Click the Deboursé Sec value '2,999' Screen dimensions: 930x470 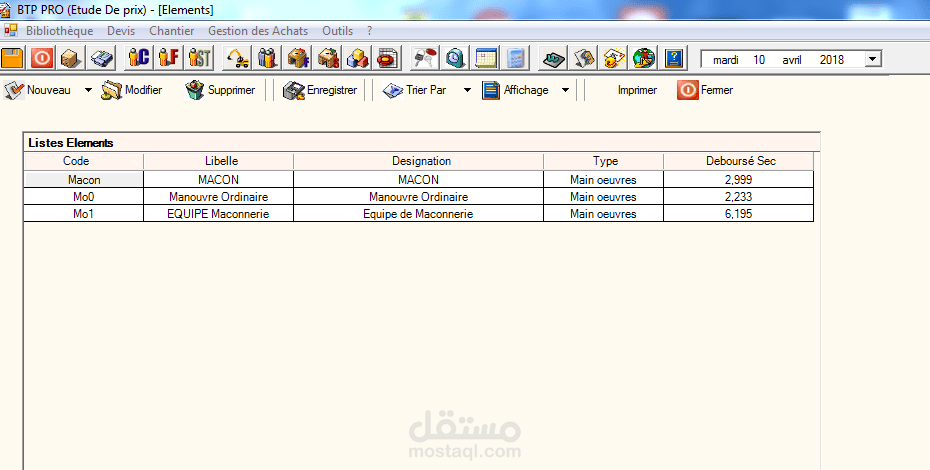click(738, 180)
